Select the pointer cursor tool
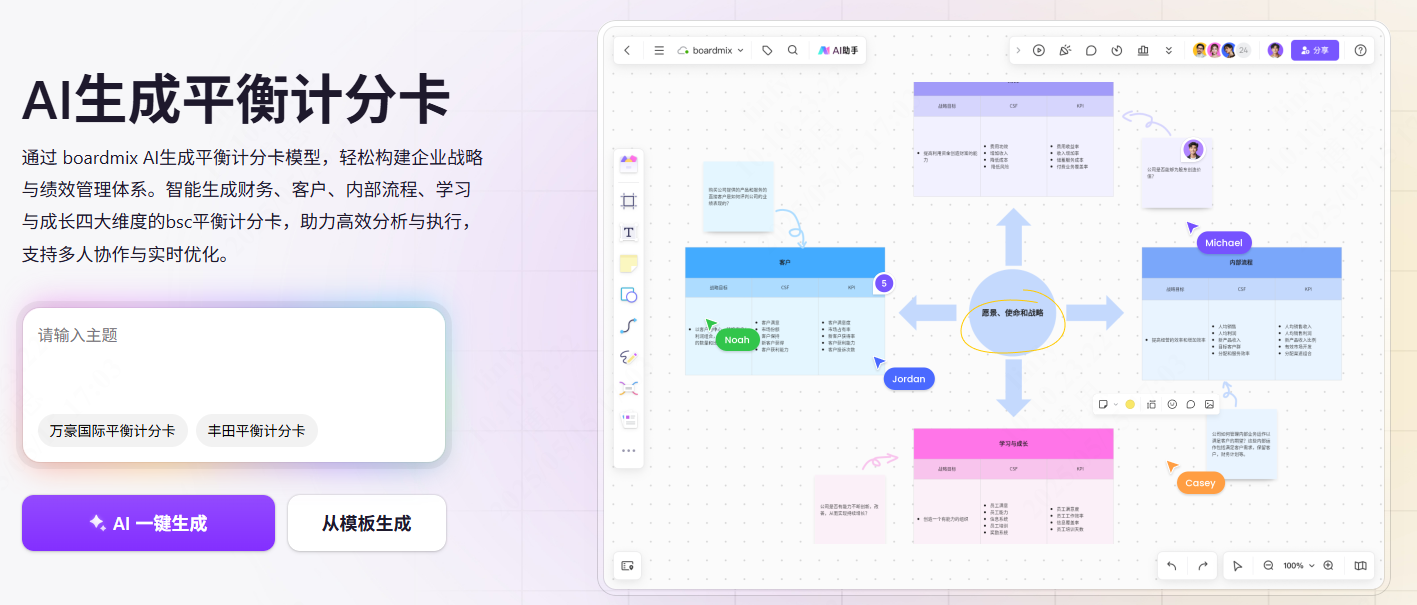1417x605 pixels. 1238,566
